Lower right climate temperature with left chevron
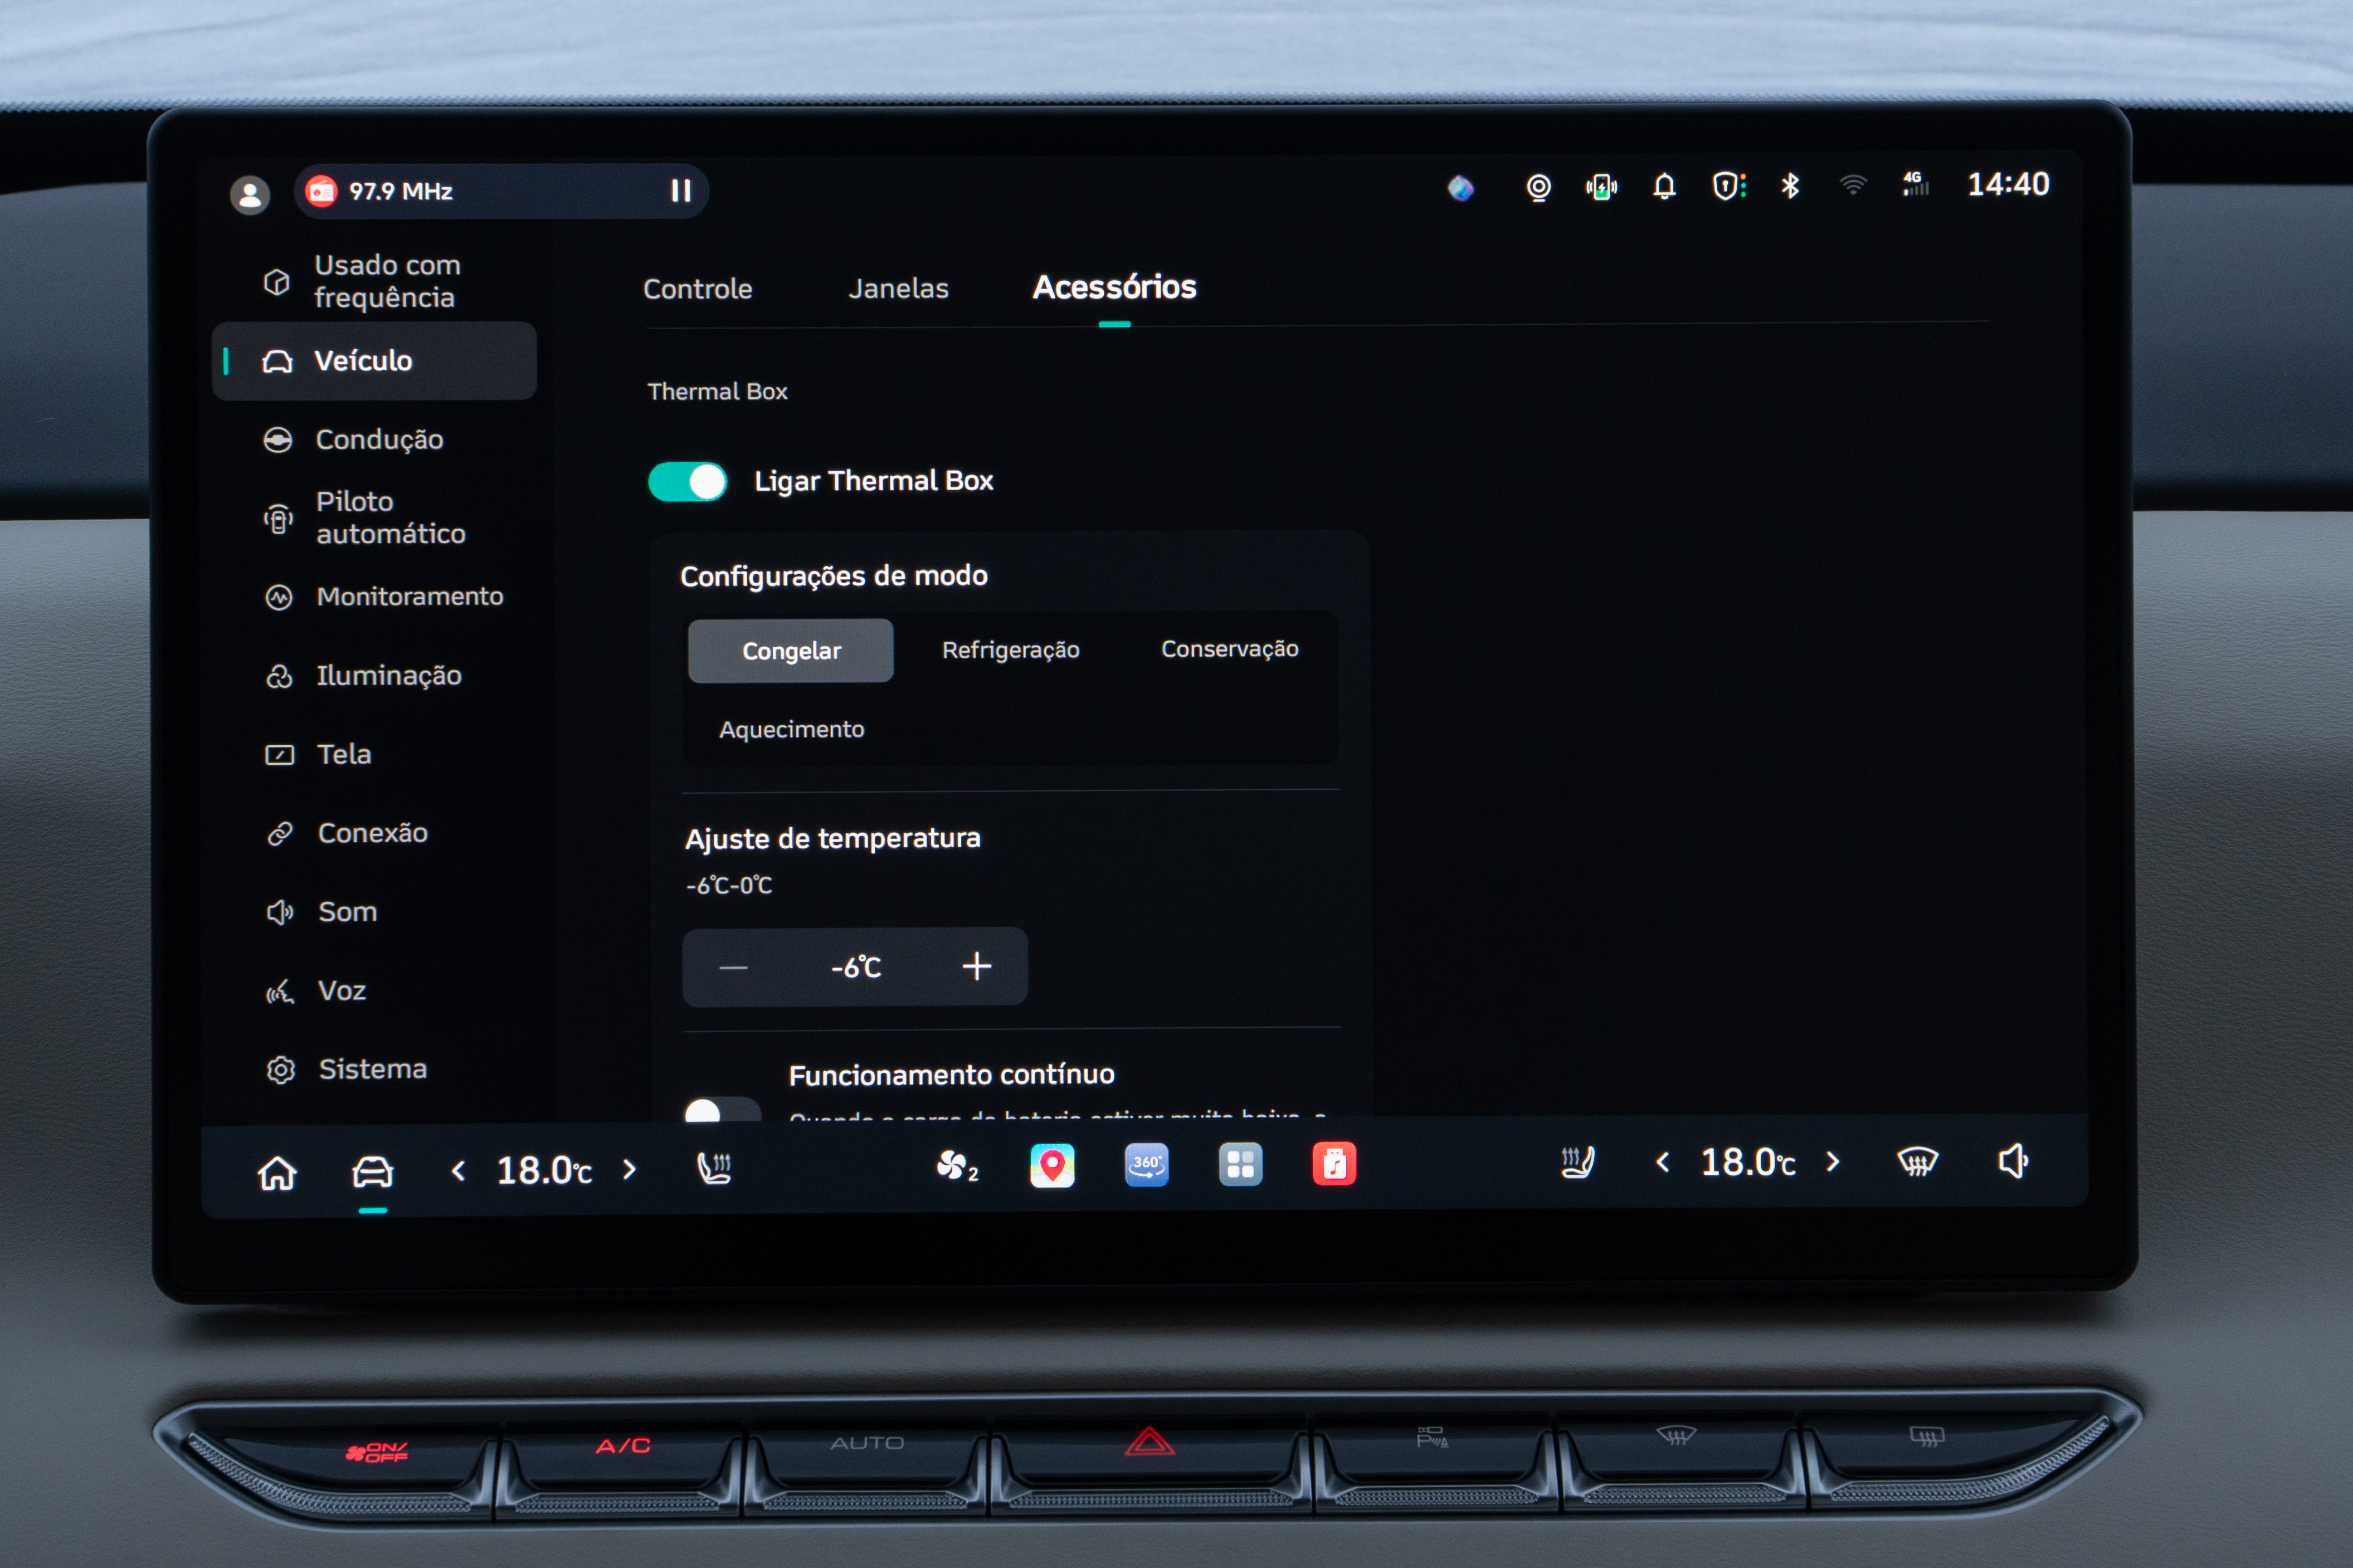 1662,1162
